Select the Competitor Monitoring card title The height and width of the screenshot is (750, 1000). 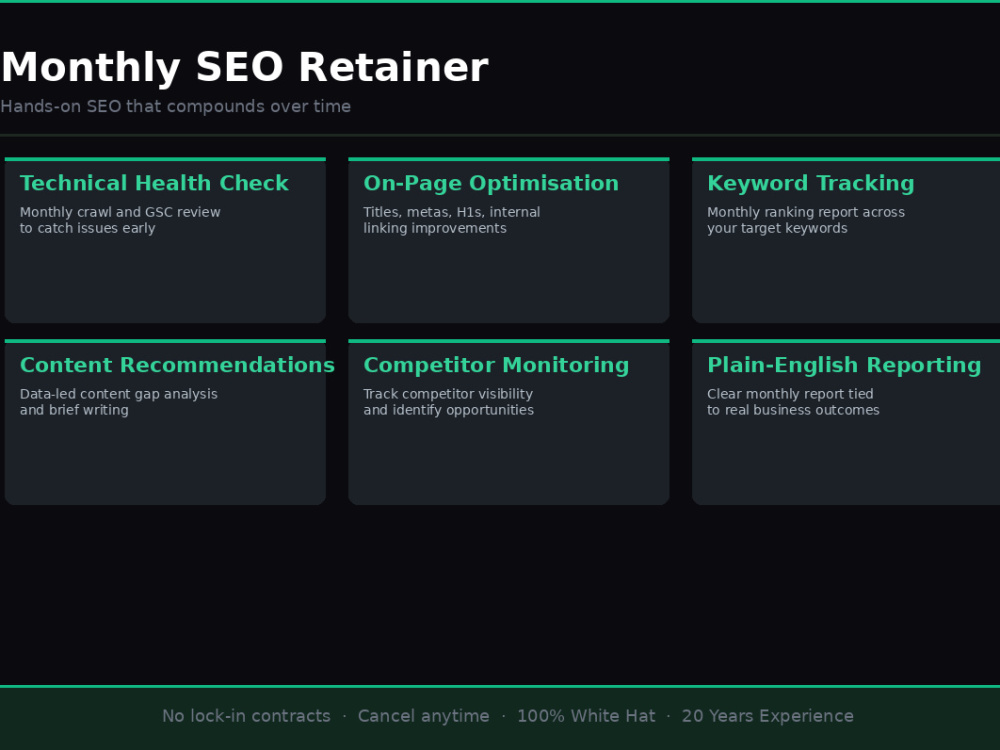point(496,365)
